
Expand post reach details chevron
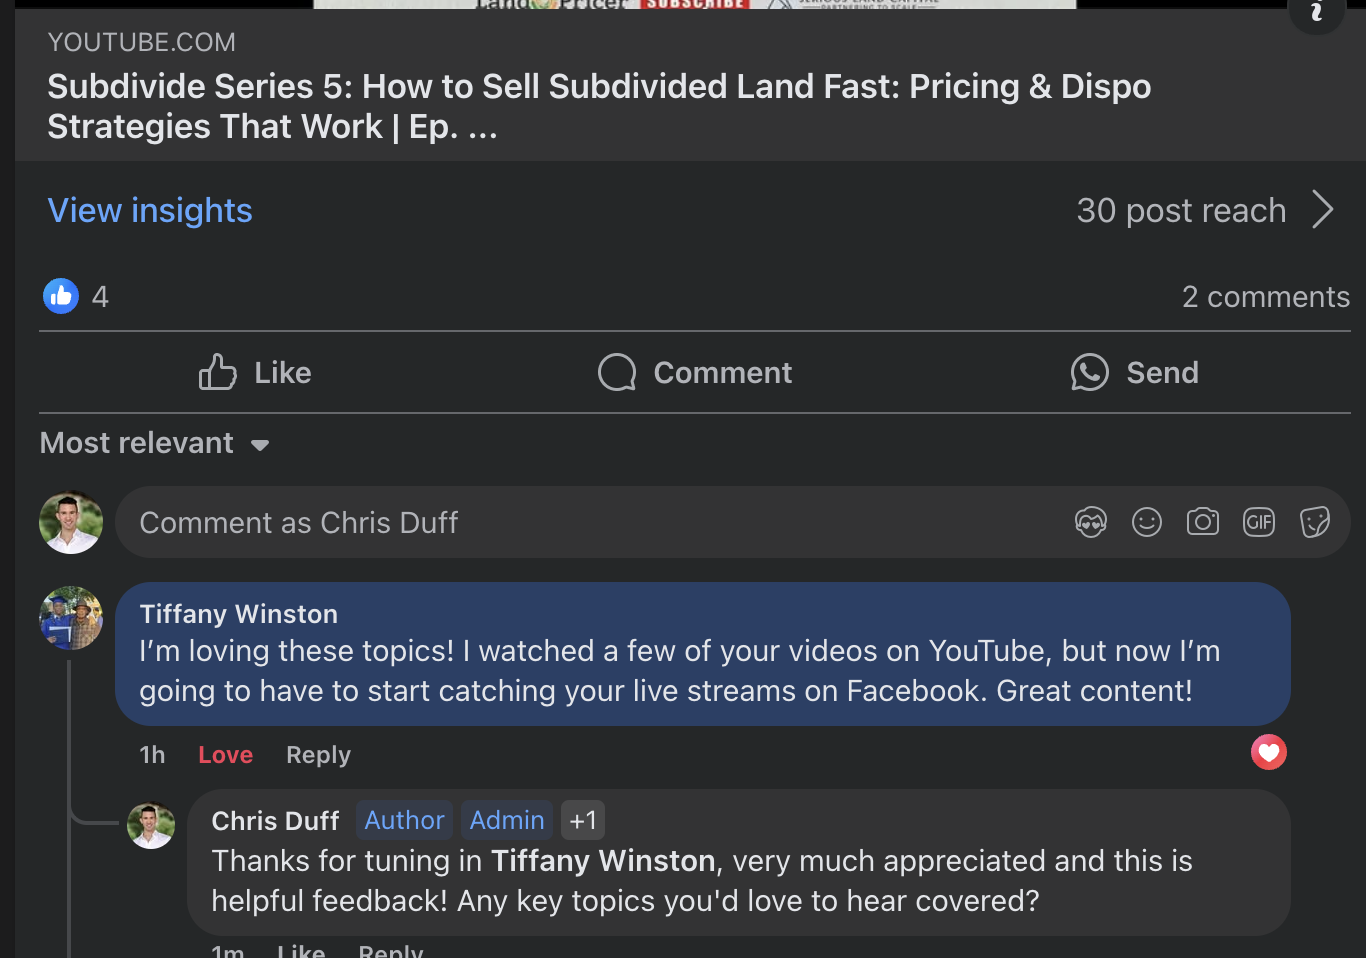(x=1322, y=210)
